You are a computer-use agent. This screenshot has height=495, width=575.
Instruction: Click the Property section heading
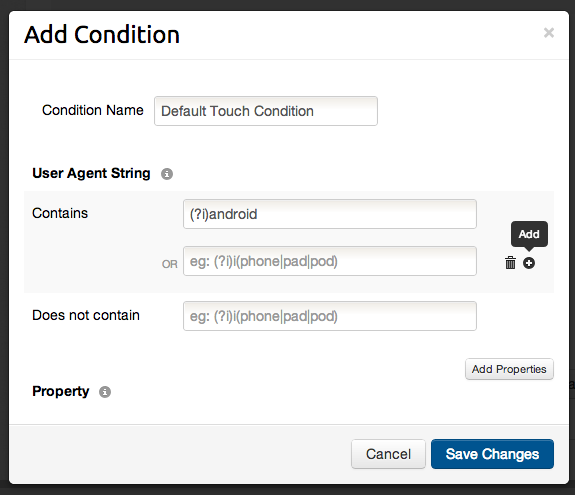click(x=61, y=391)
